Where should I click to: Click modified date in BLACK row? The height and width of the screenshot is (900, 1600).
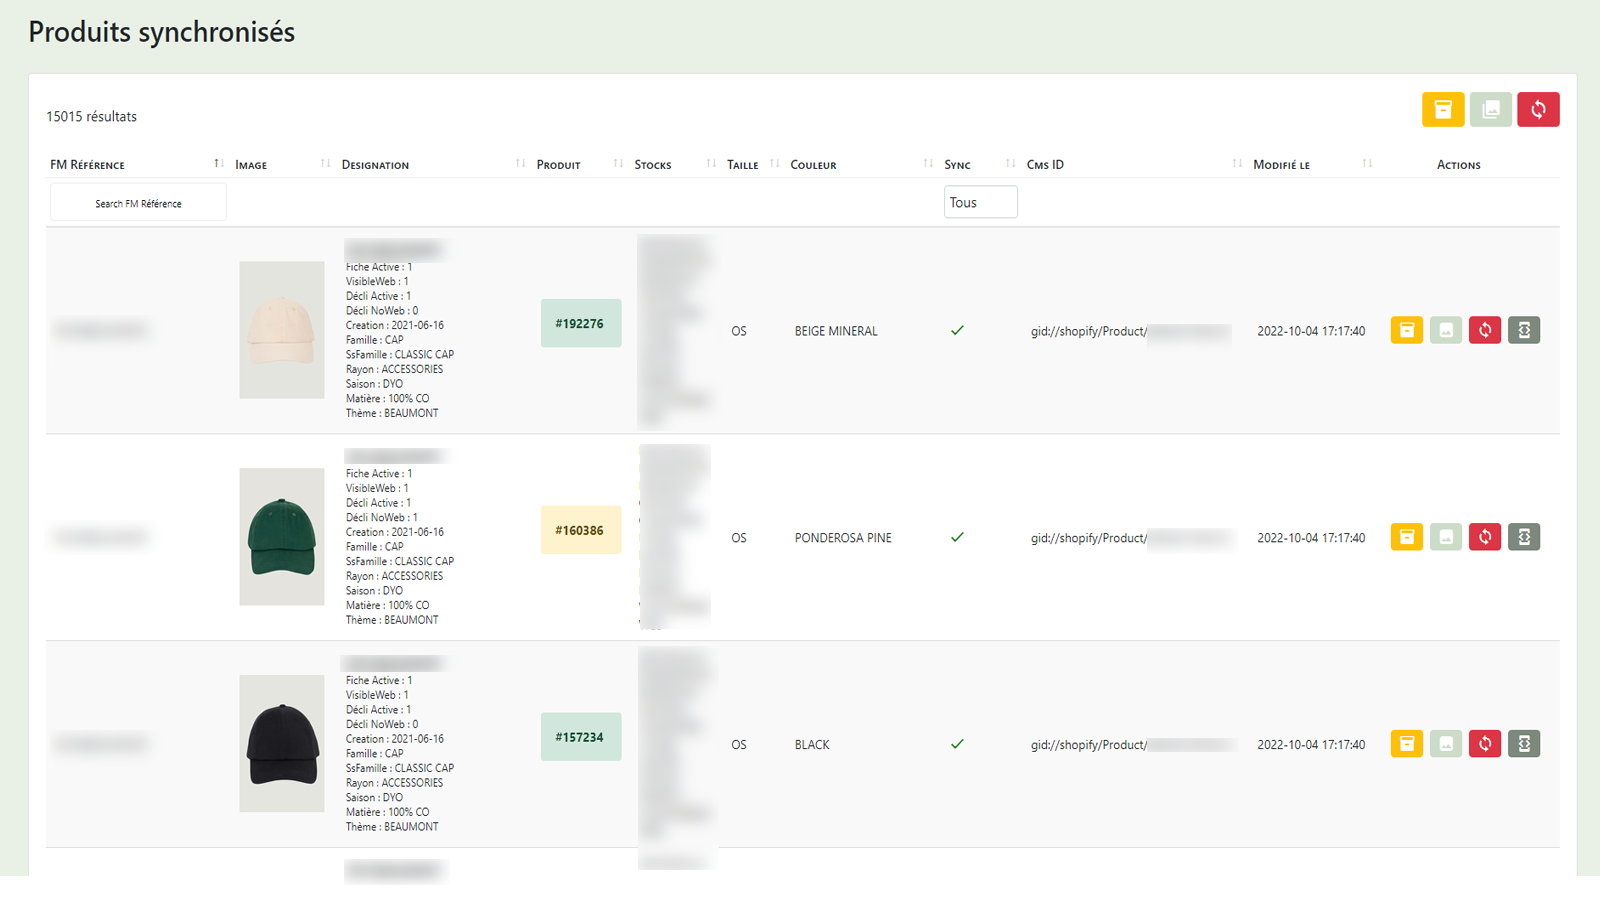pos(1311,745)
